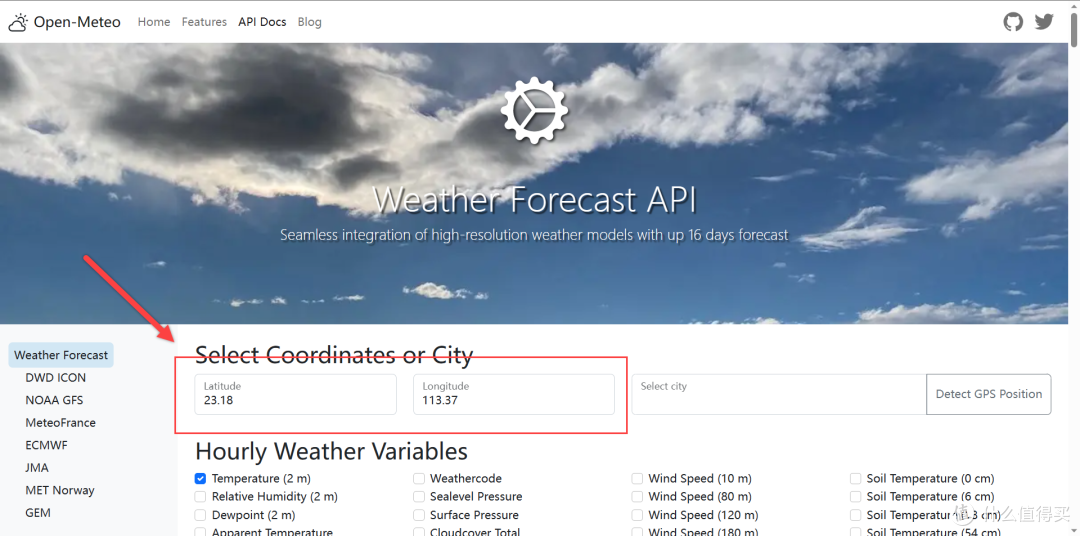Click the Select city search field
Screen dimensions: 1080x536
coord(778,394)
